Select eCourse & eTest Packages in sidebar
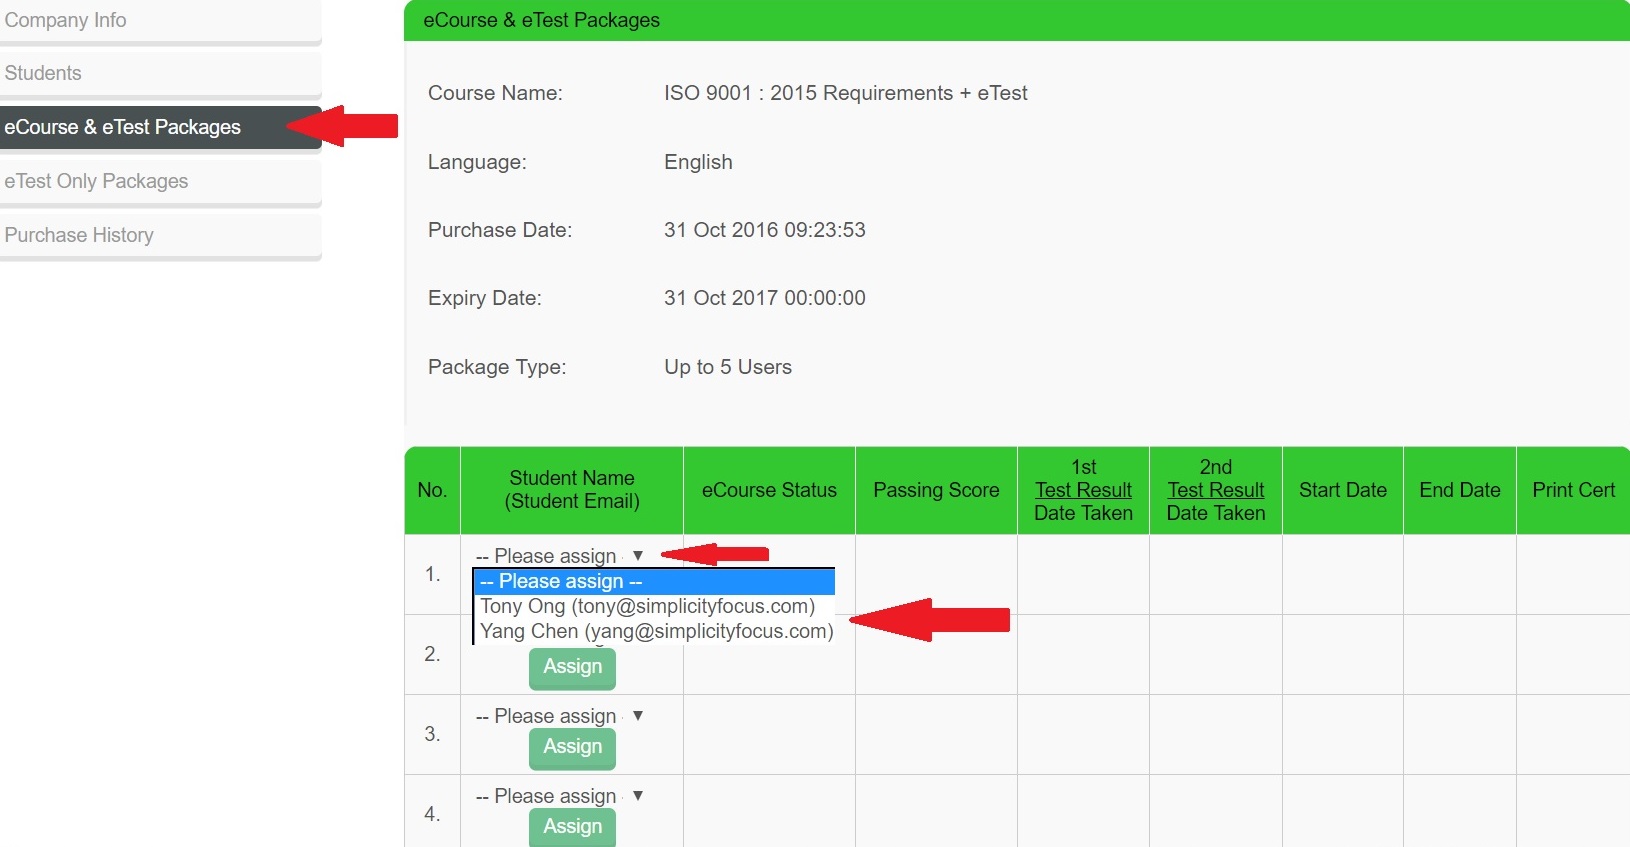This screenshot has height=847, width=1630. click(160, 127)
